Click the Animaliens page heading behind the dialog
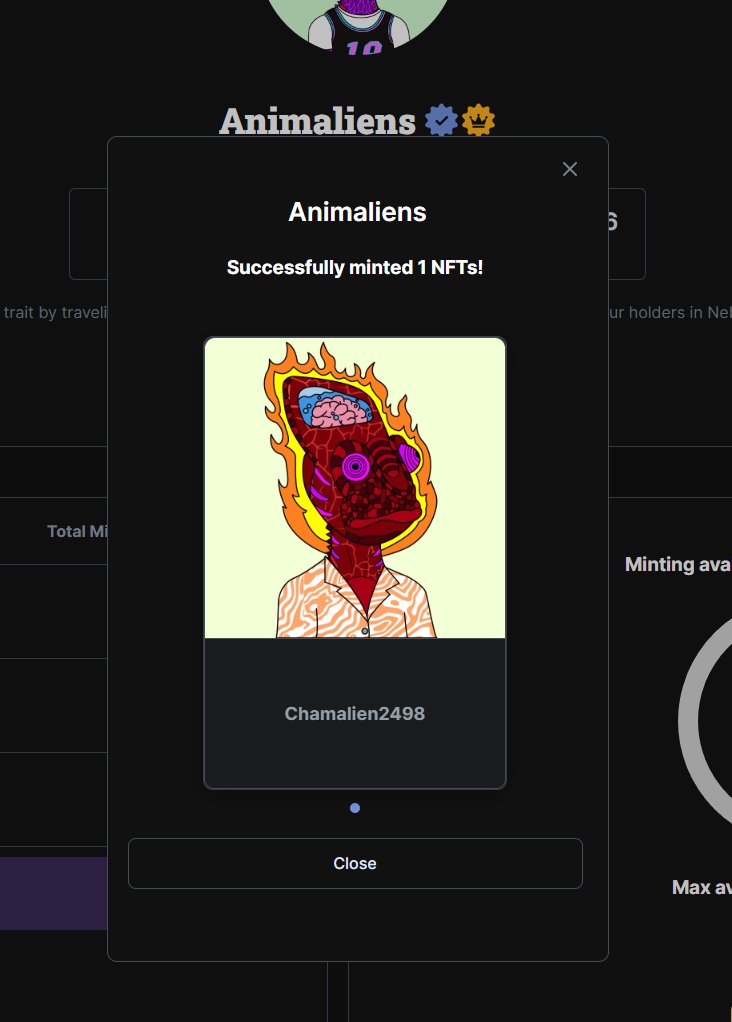 pos(317,121)
